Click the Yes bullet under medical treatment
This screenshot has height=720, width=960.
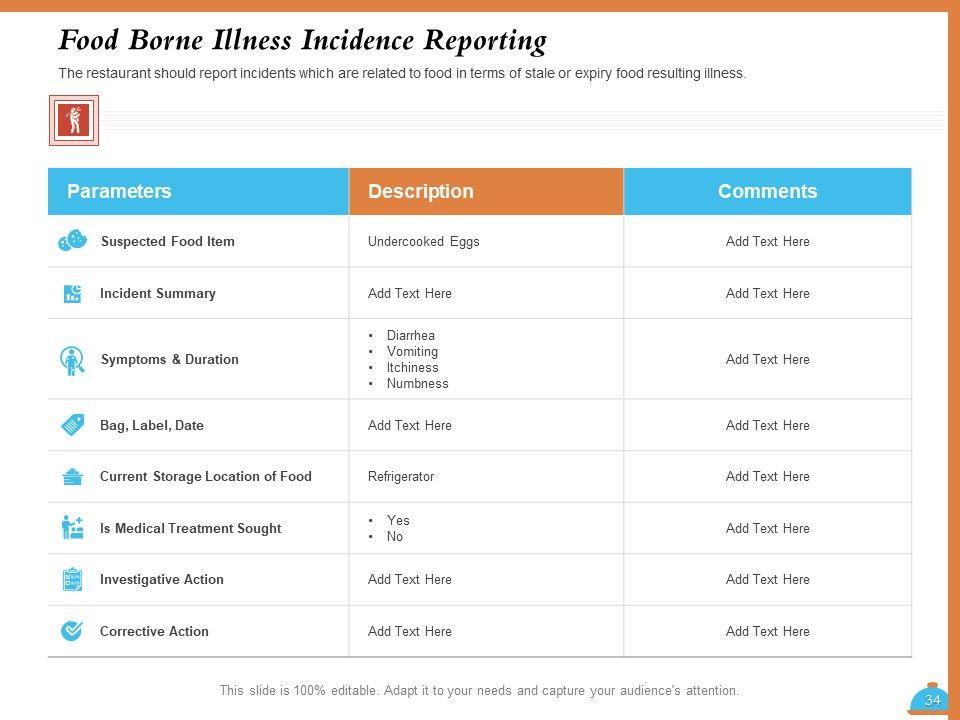[398, 520]
